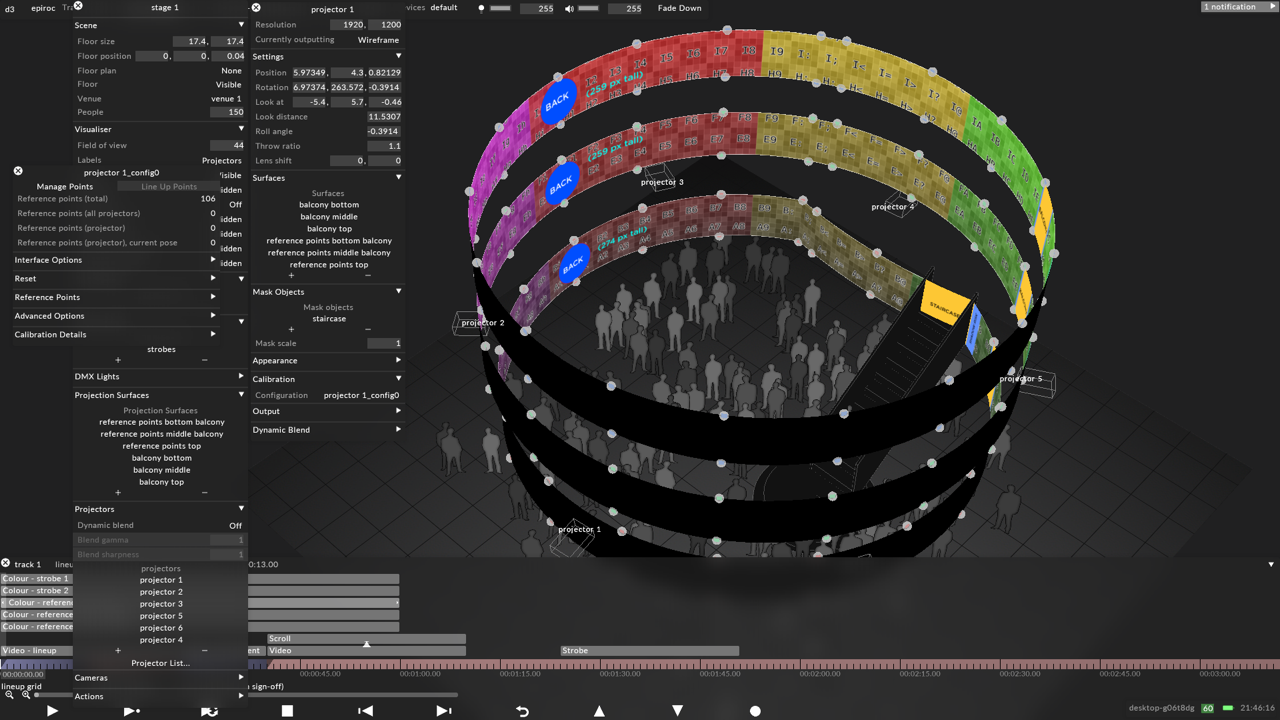The width and height of the screenshot is (1280, 720).
Task: Jump to the next section marker
Action: [x=444, y=711]
